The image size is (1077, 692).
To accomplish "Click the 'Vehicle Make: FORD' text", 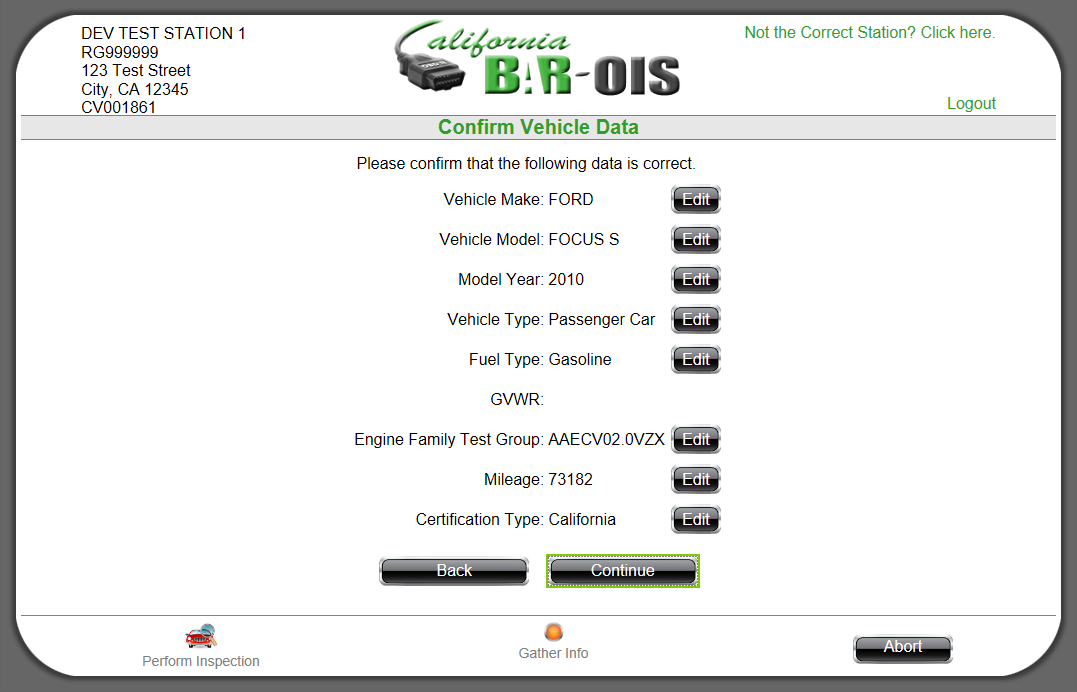I will coord(519,199).
